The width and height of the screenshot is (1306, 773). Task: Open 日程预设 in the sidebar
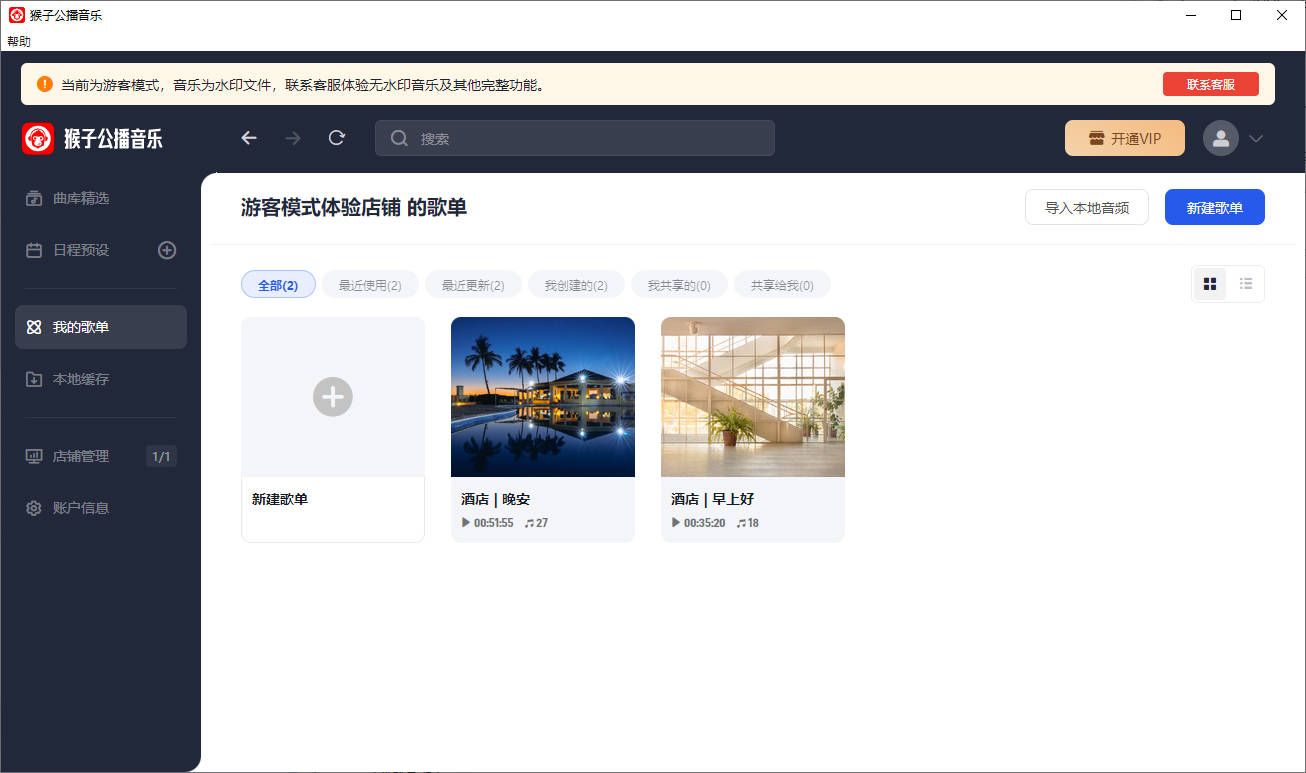(x=83, y=250)
